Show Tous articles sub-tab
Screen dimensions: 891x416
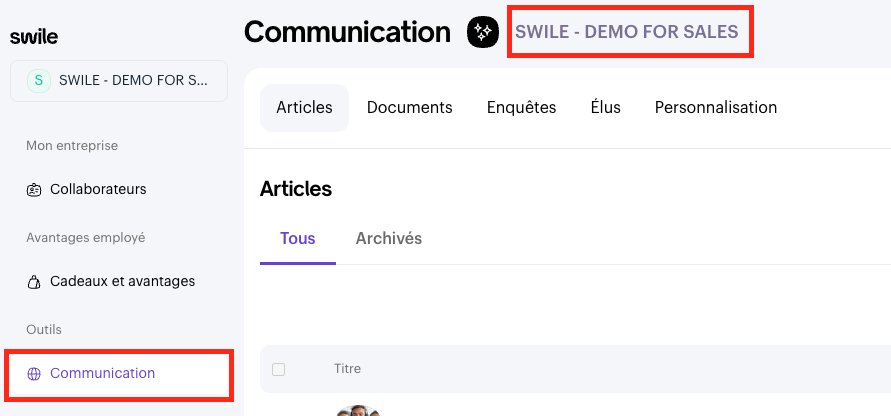coord(298,239)
